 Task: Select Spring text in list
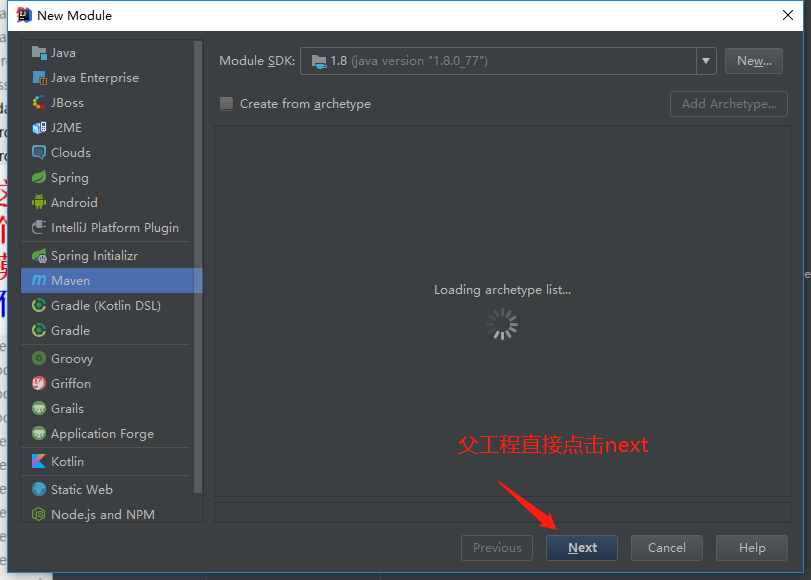[70, 177]
